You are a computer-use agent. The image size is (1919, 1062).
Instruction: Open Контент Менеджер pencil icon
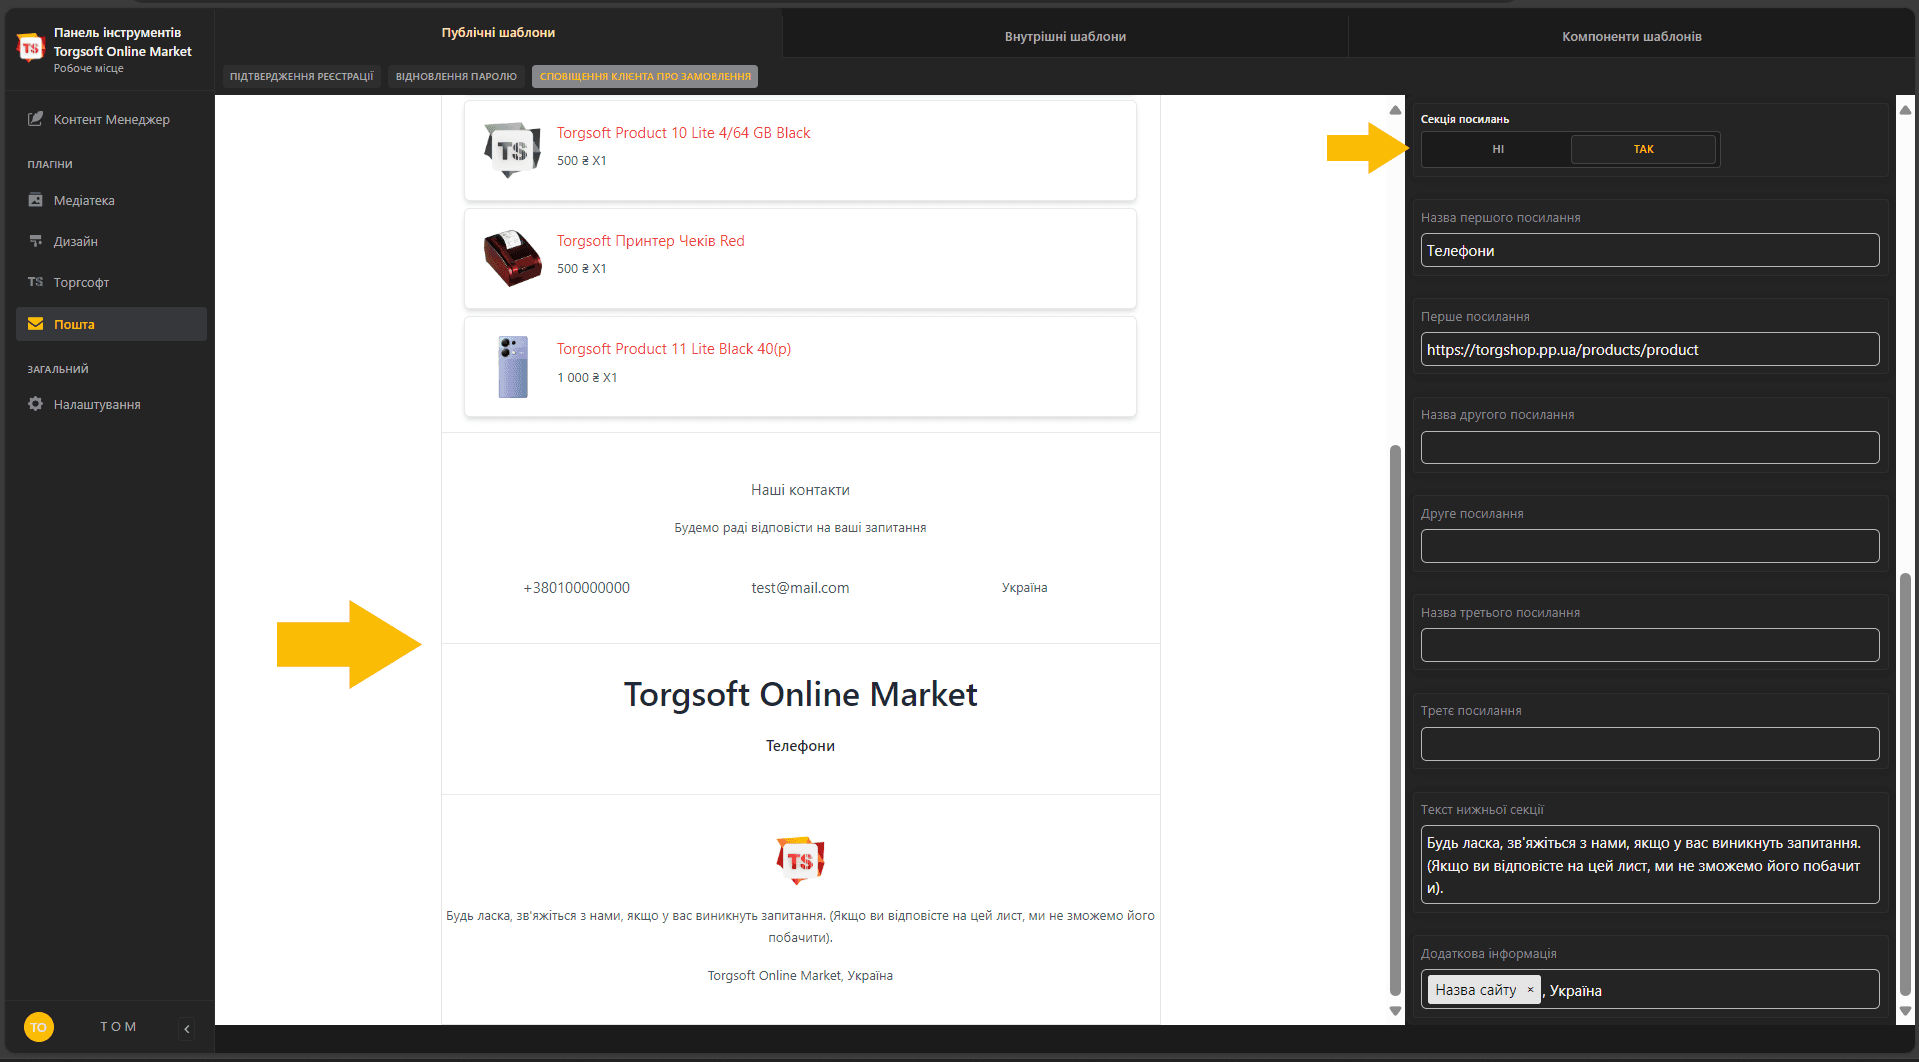pos(36,119)
